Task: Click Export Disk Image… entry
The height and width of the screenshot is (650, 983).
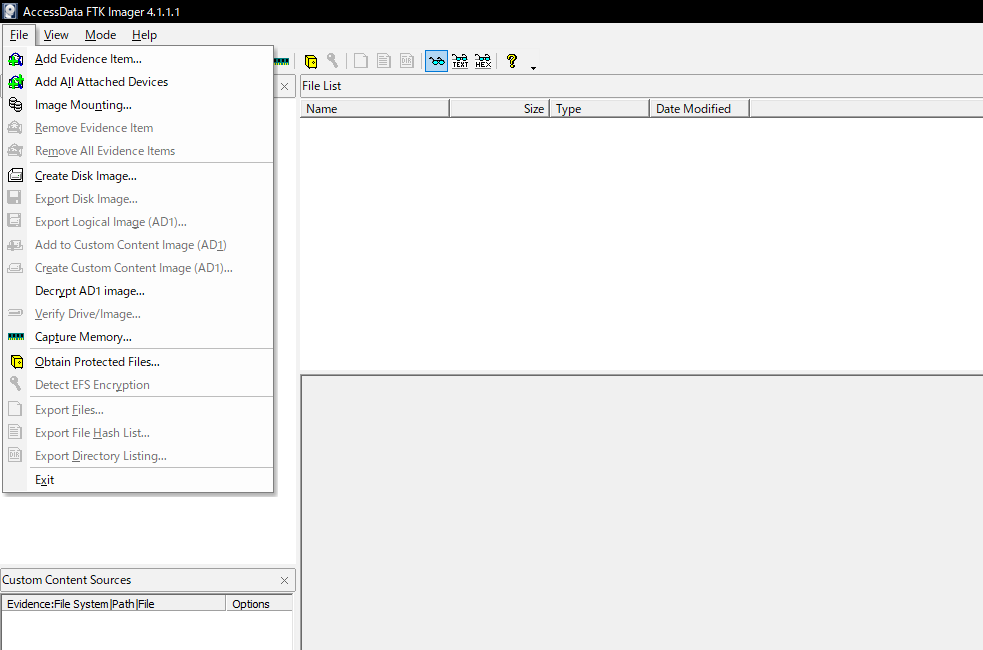Action: tap(139, 199)
